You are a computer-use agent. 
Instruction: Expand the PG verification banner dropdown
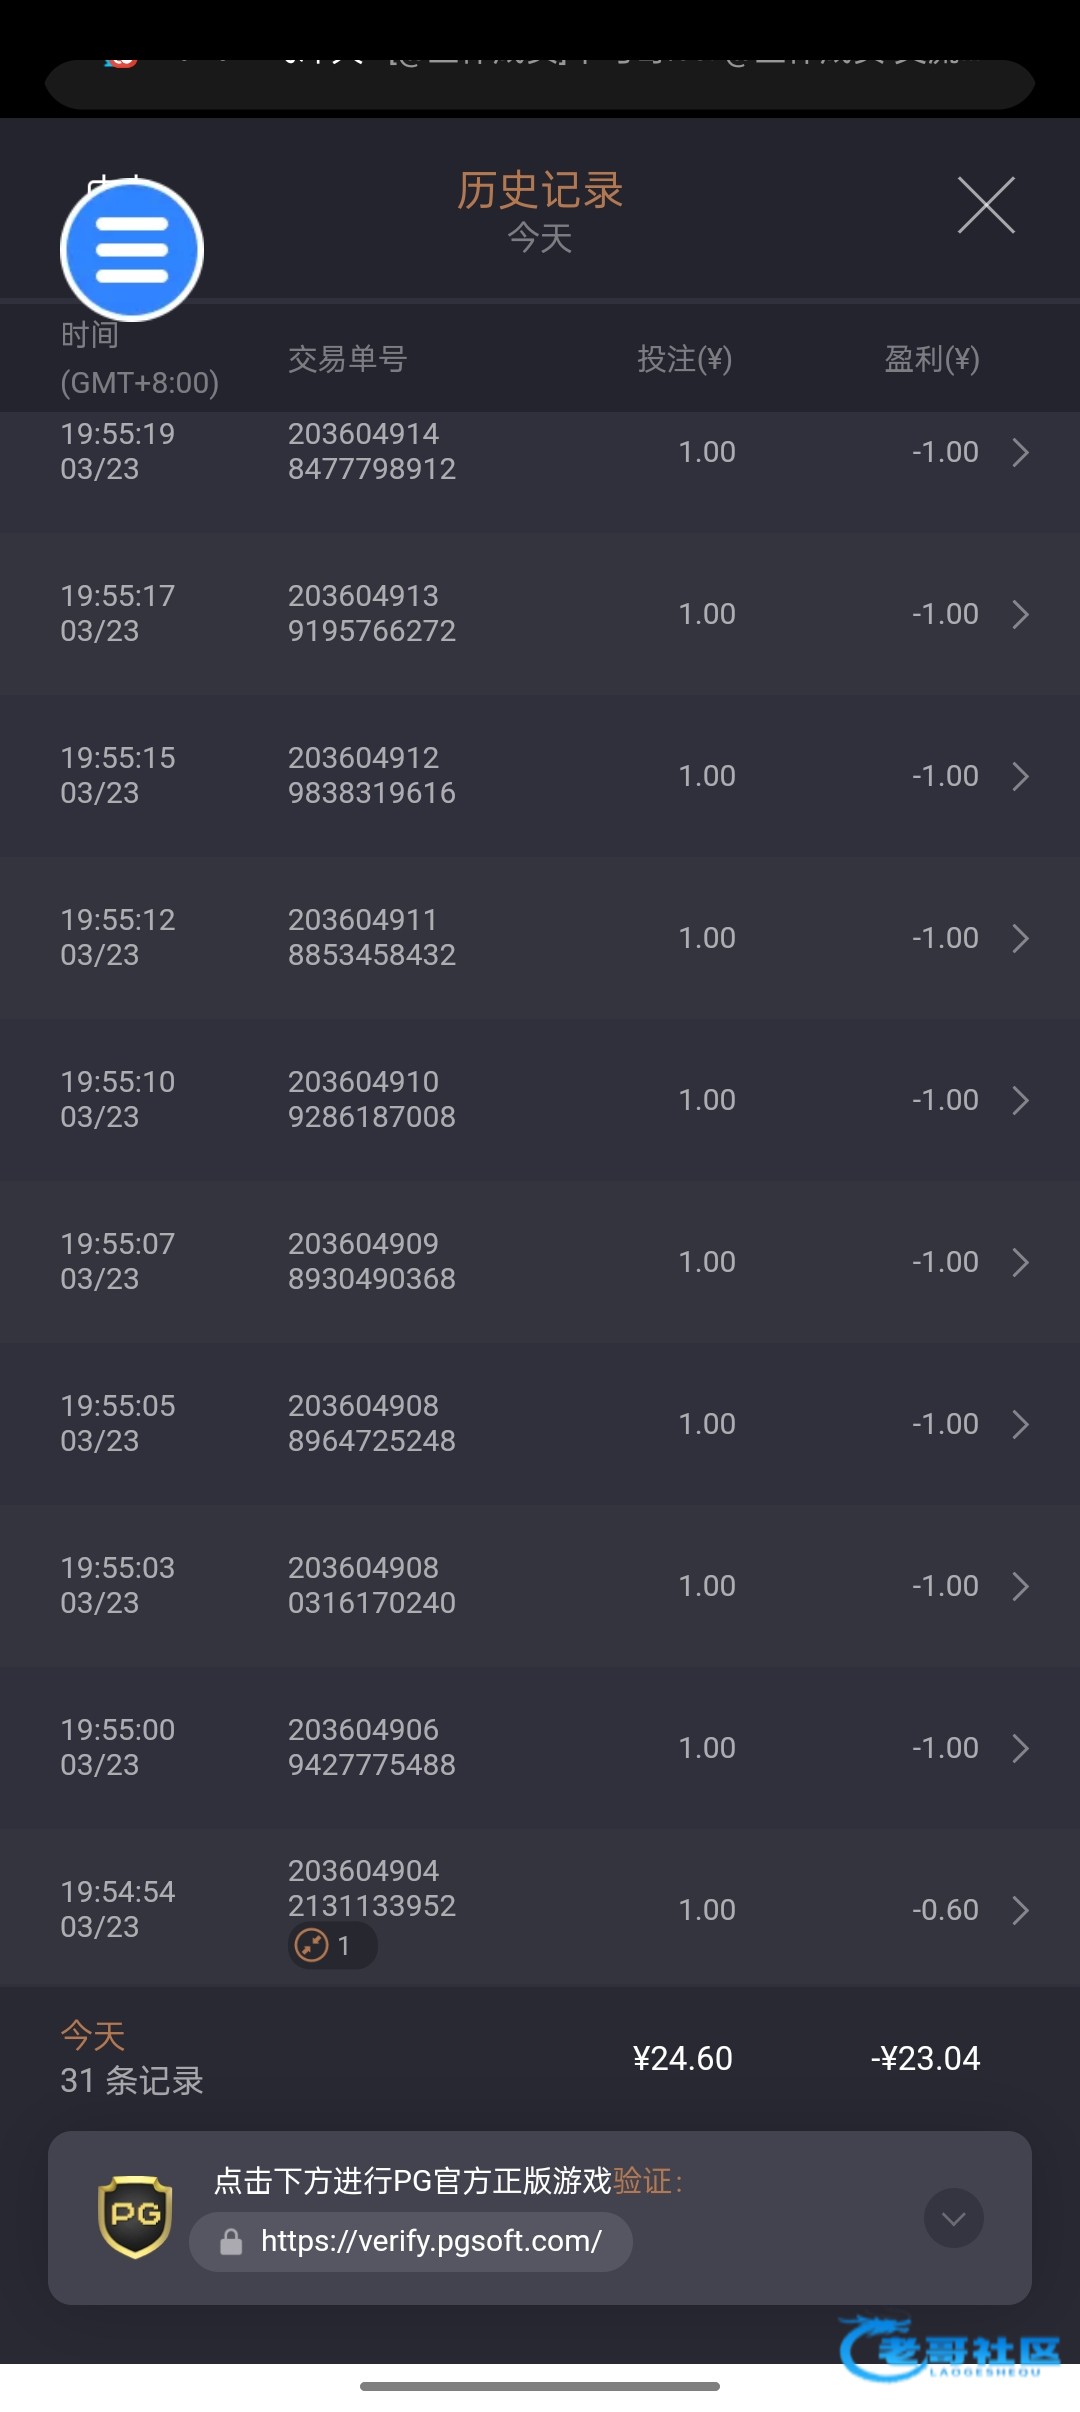[x=953, y=2218]
